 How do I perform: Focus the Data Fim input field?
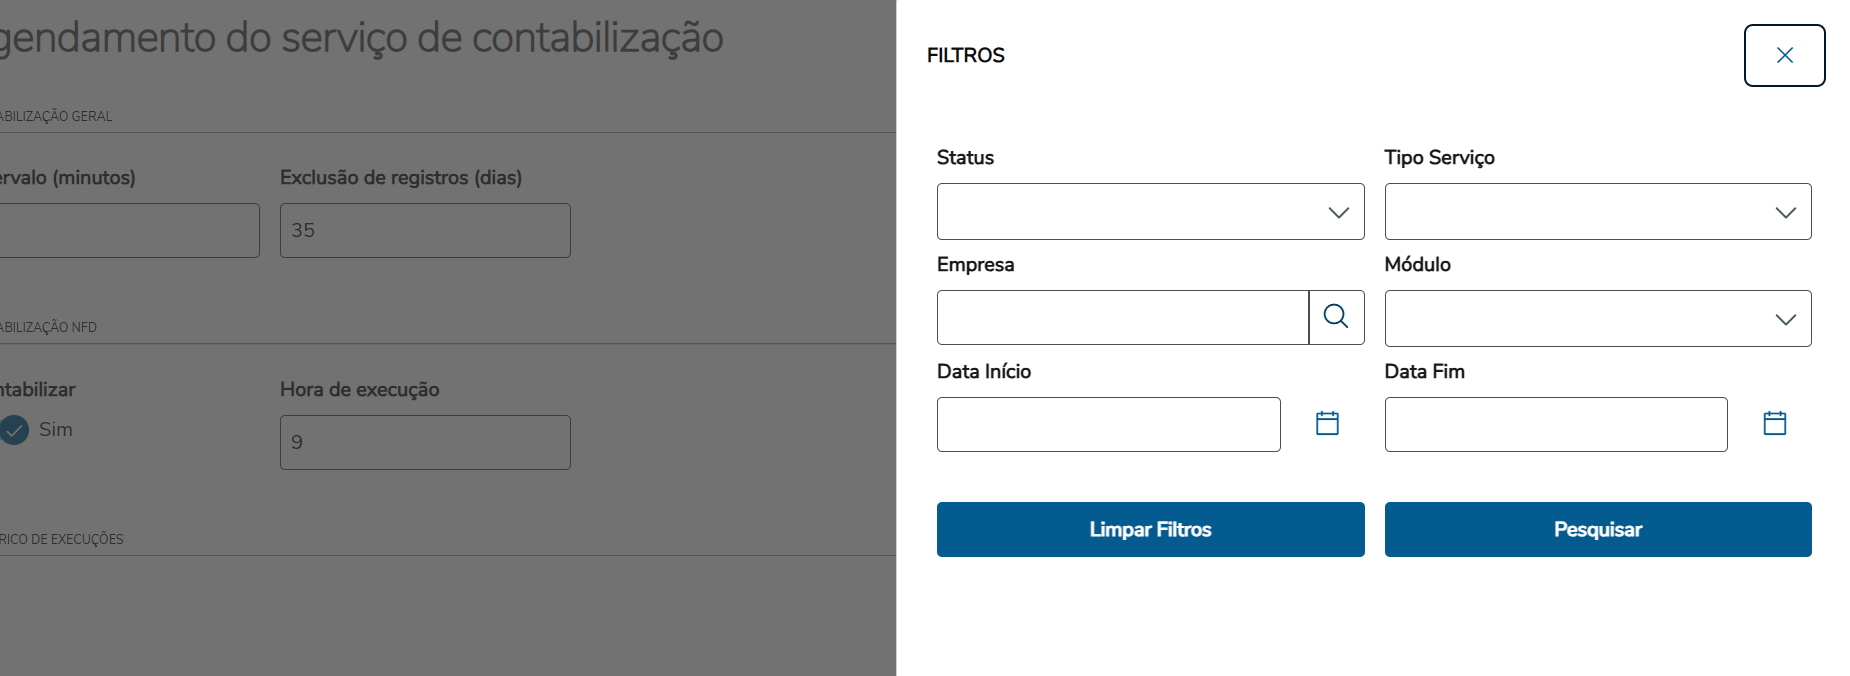pyautogui.click(x=1555, y=424)
